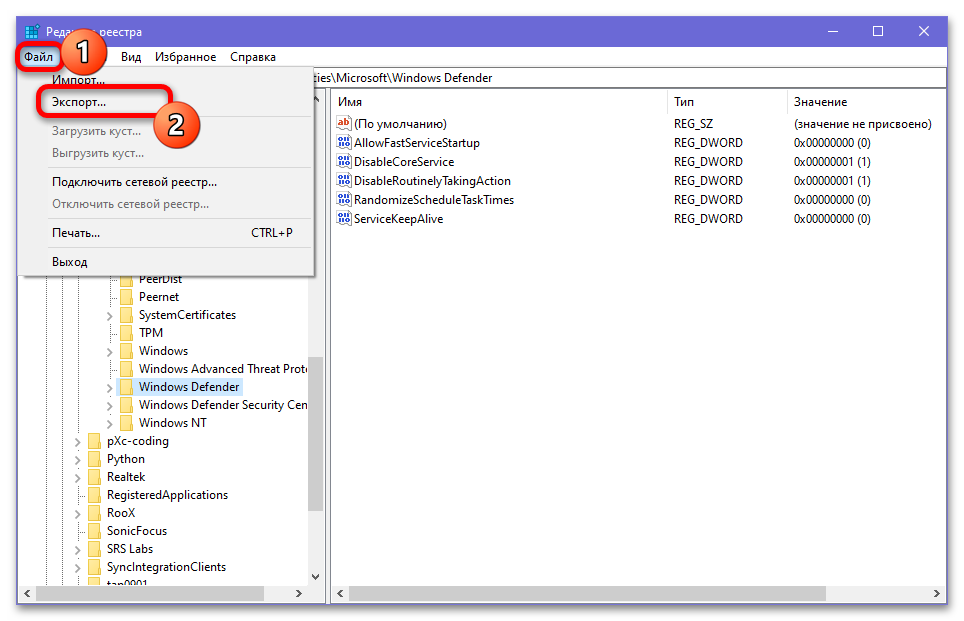Select Подключить сетевой реестр... menu entry
The width and height of the screenshot is (964, 621).
point(165,182)
